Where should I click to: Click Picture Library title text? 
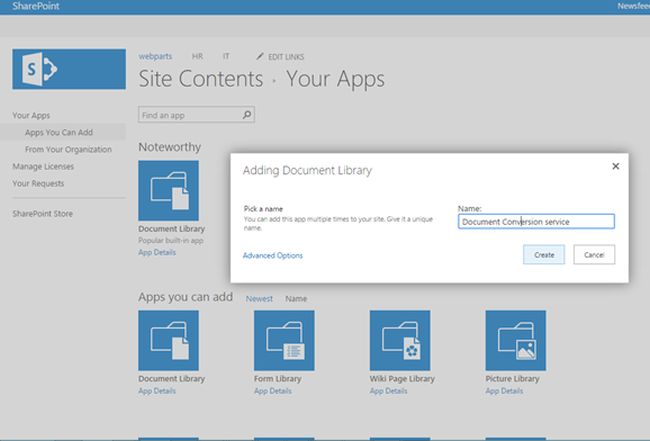[x=512, y=378]
